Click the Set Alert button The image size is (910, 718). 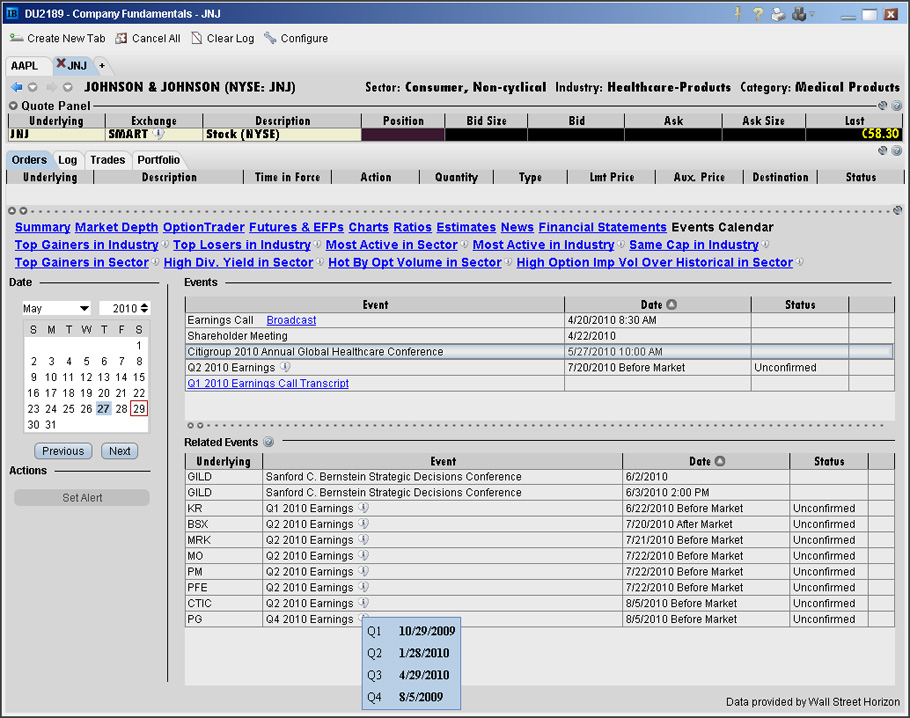pyautogui.click(x=82, y=497)
